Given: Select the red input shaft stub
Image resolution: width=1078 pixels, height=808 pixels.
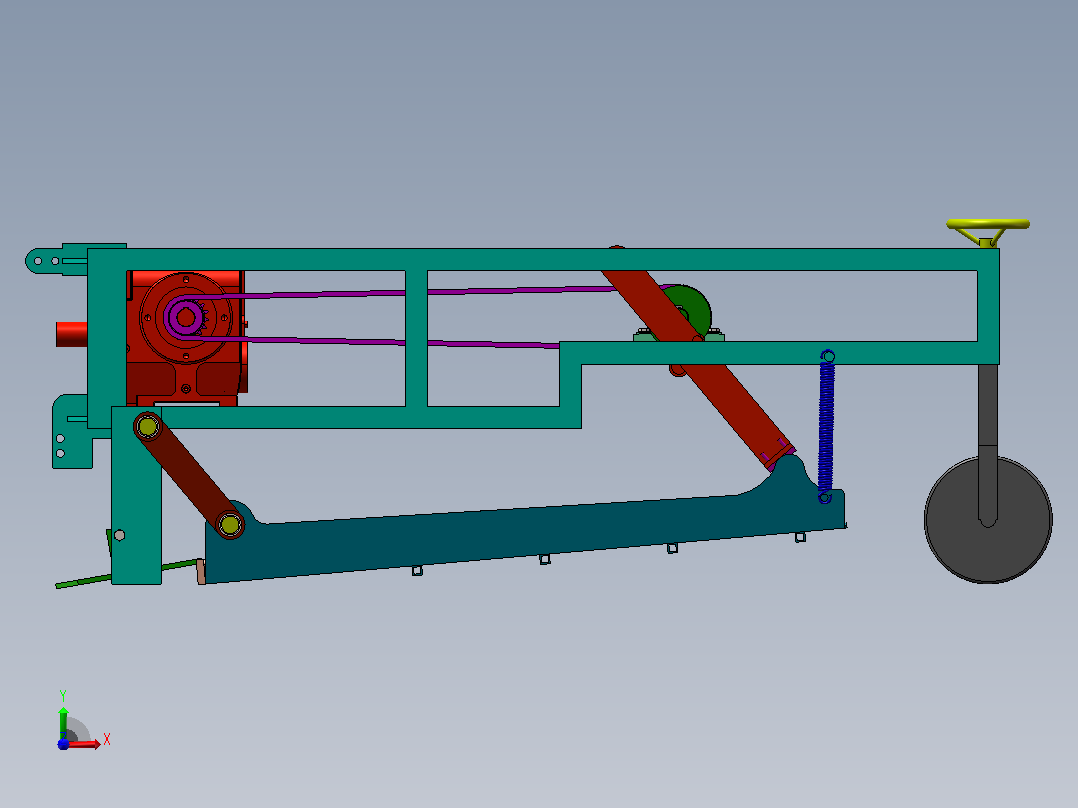Looking at the screenshot, I should click(x=72, y=334).
